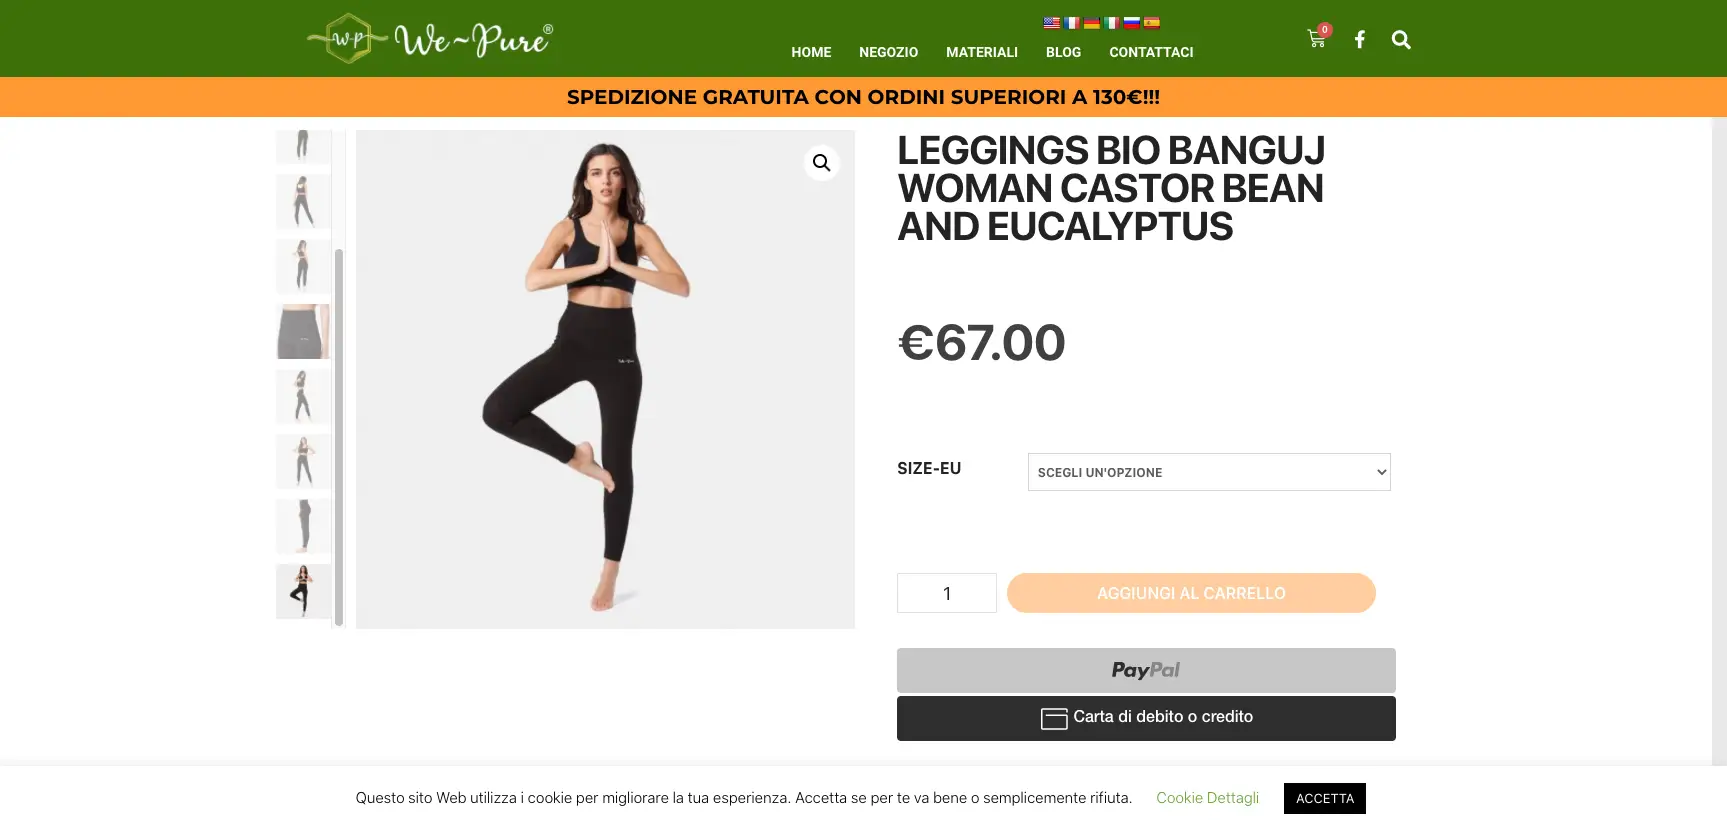This screenshot has height=831, width=1727.
Task: Switch language with US flag
Action: [1052, 23]
